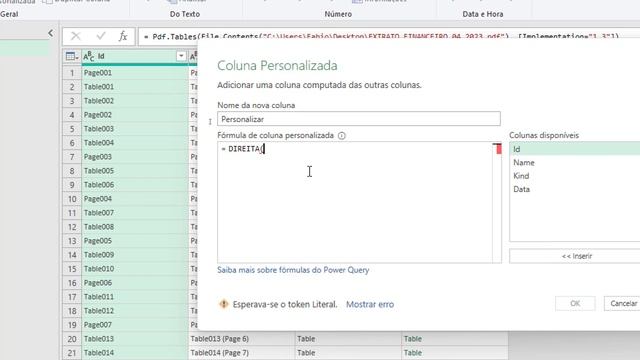Screen dimensions: 640x360
Task: Select the Table011 cell
Action: [135, 297]
